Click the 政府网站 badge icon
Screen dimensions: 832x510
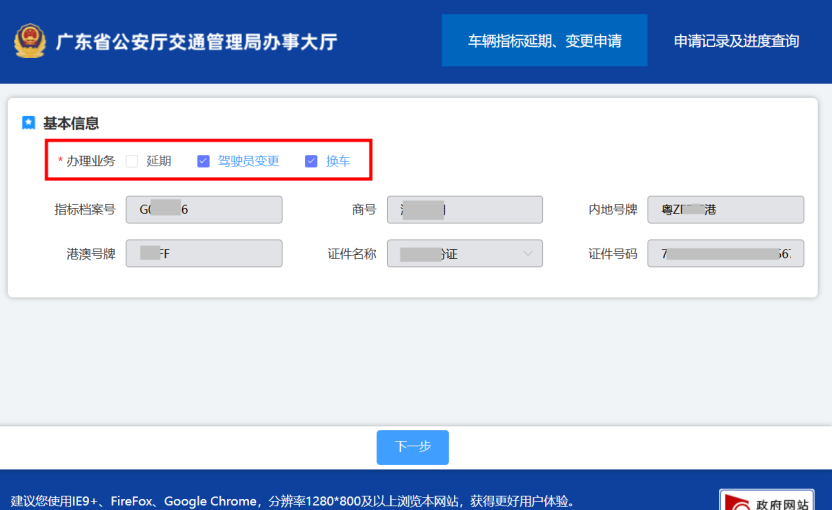[767, 500]
